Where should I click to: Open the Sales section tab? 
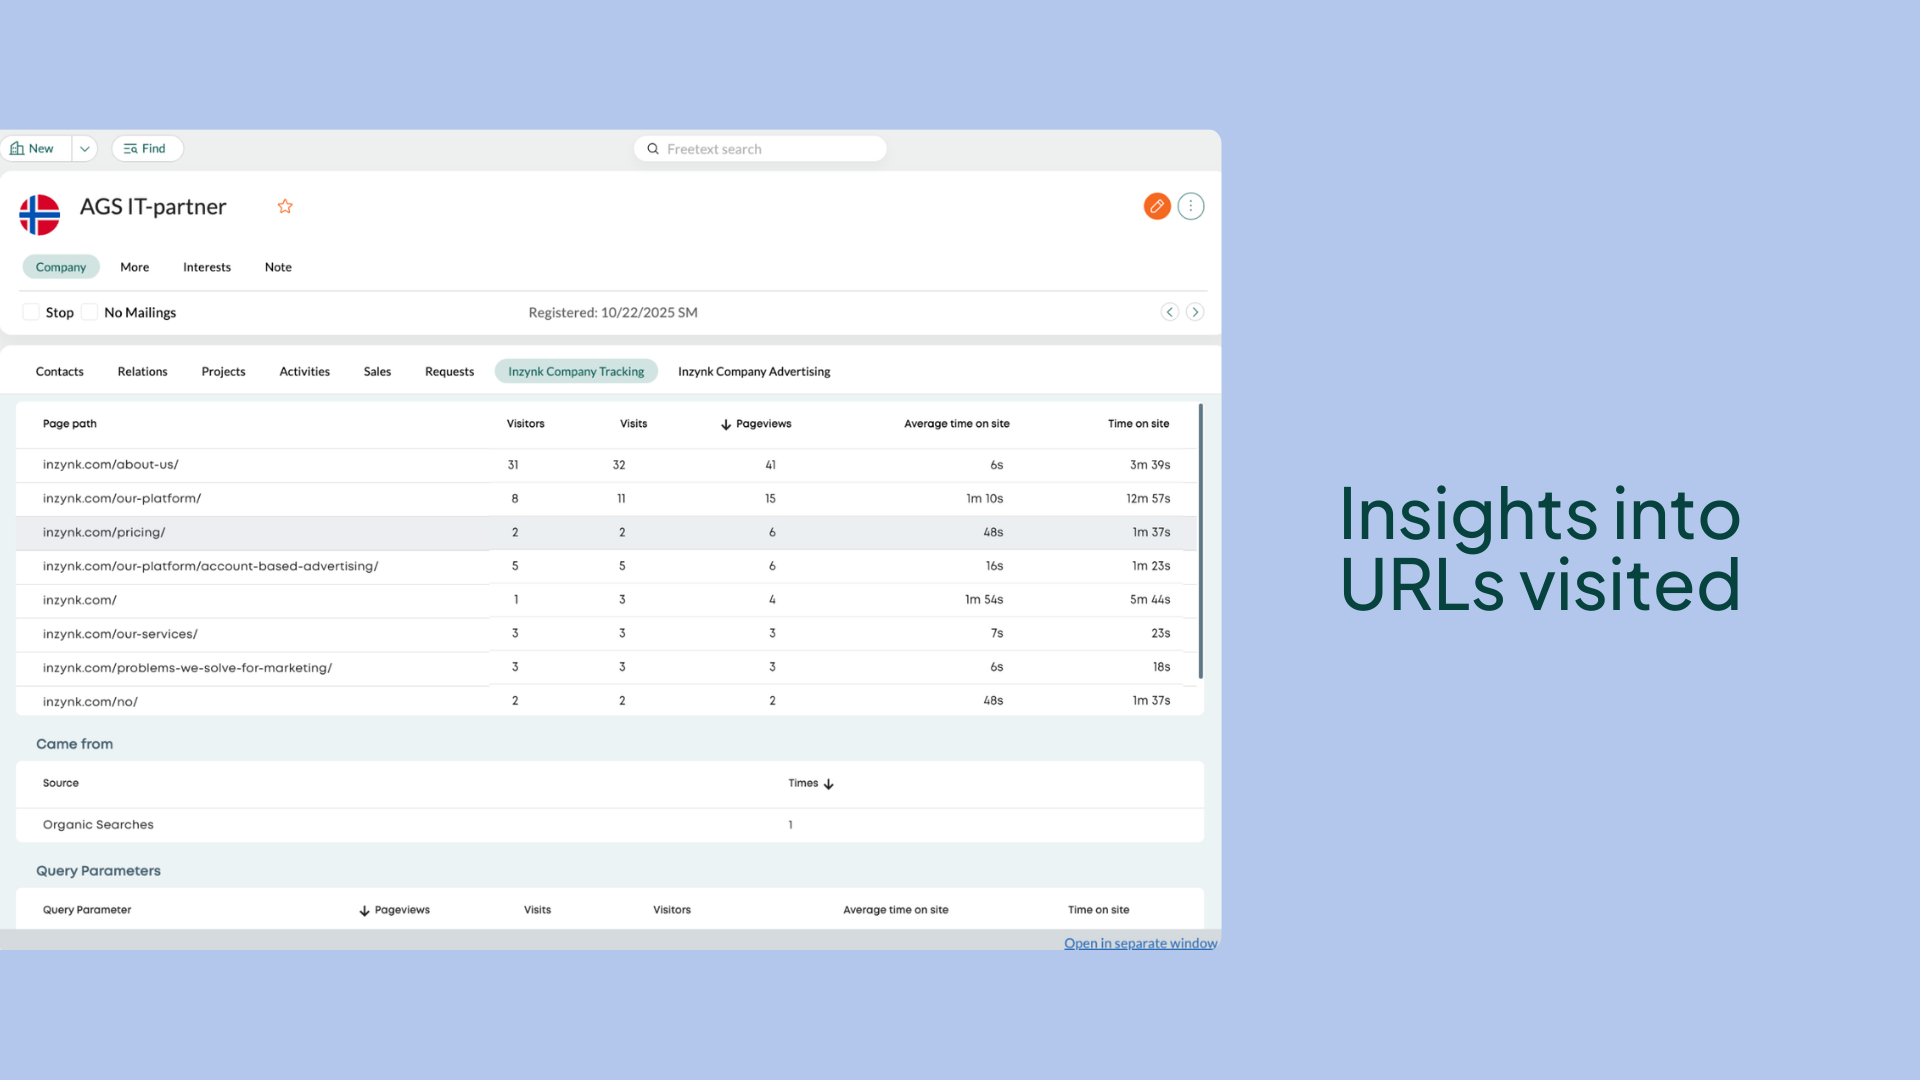click(378, 371)
